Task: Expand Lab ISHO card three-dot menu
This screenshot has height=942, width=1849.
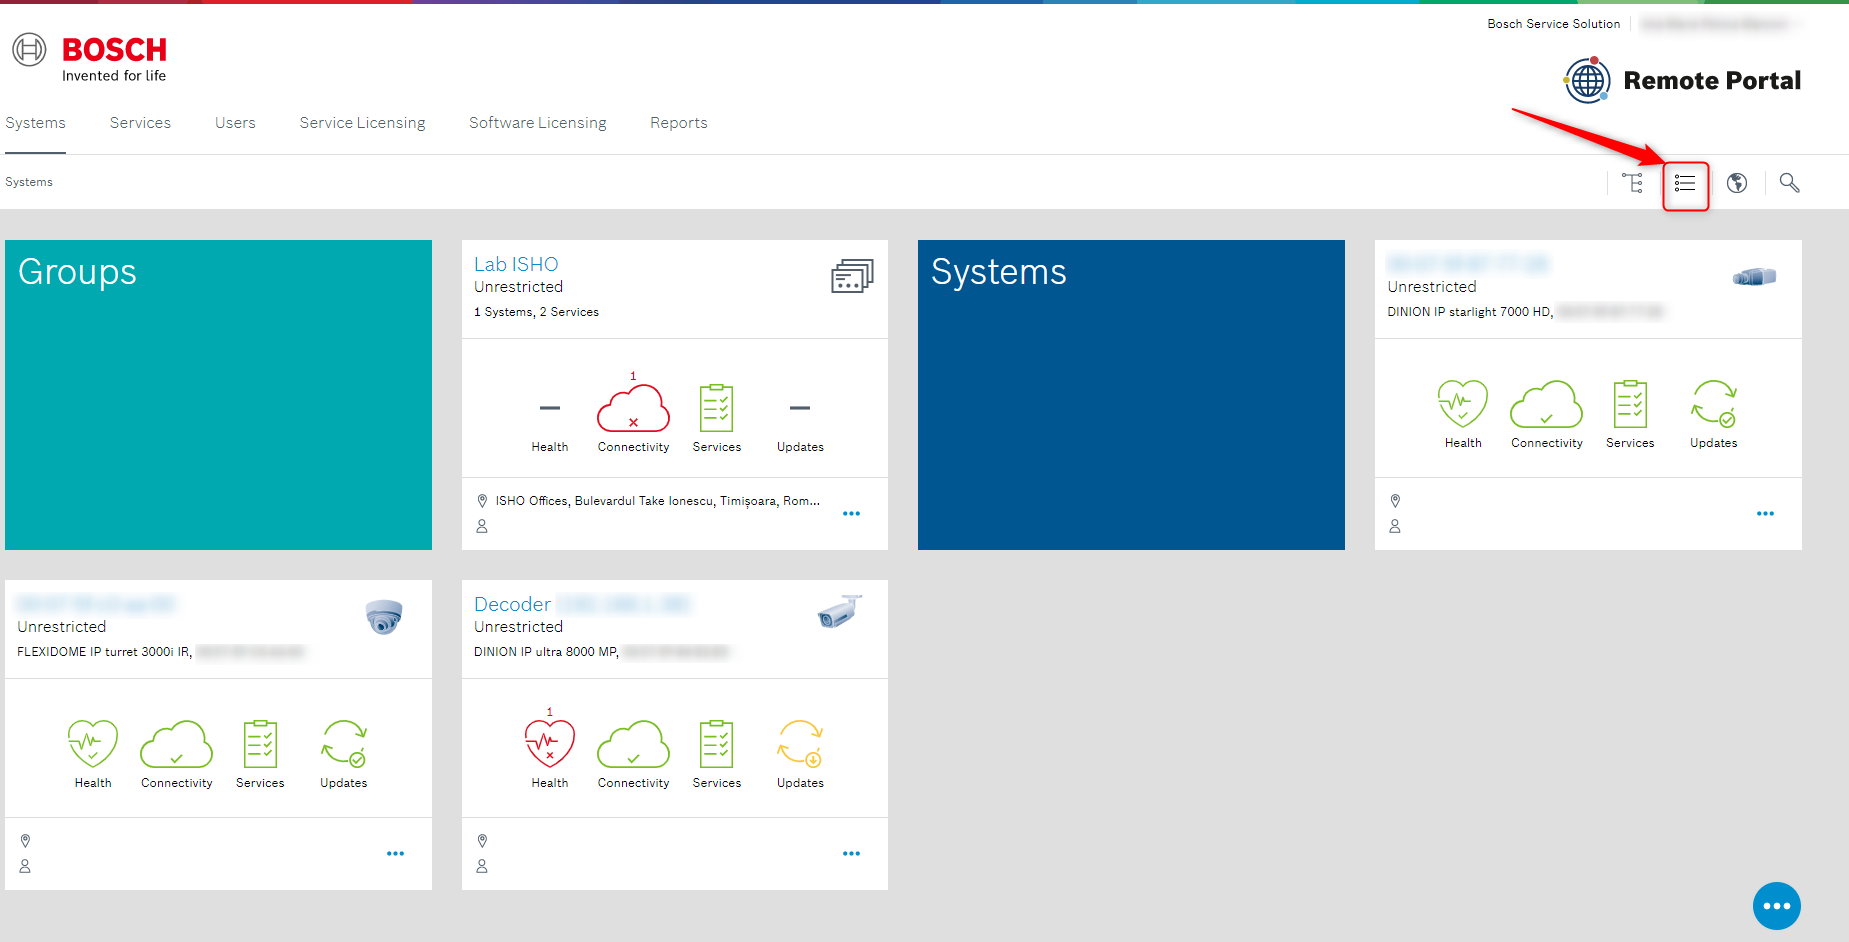Action: 851,514
